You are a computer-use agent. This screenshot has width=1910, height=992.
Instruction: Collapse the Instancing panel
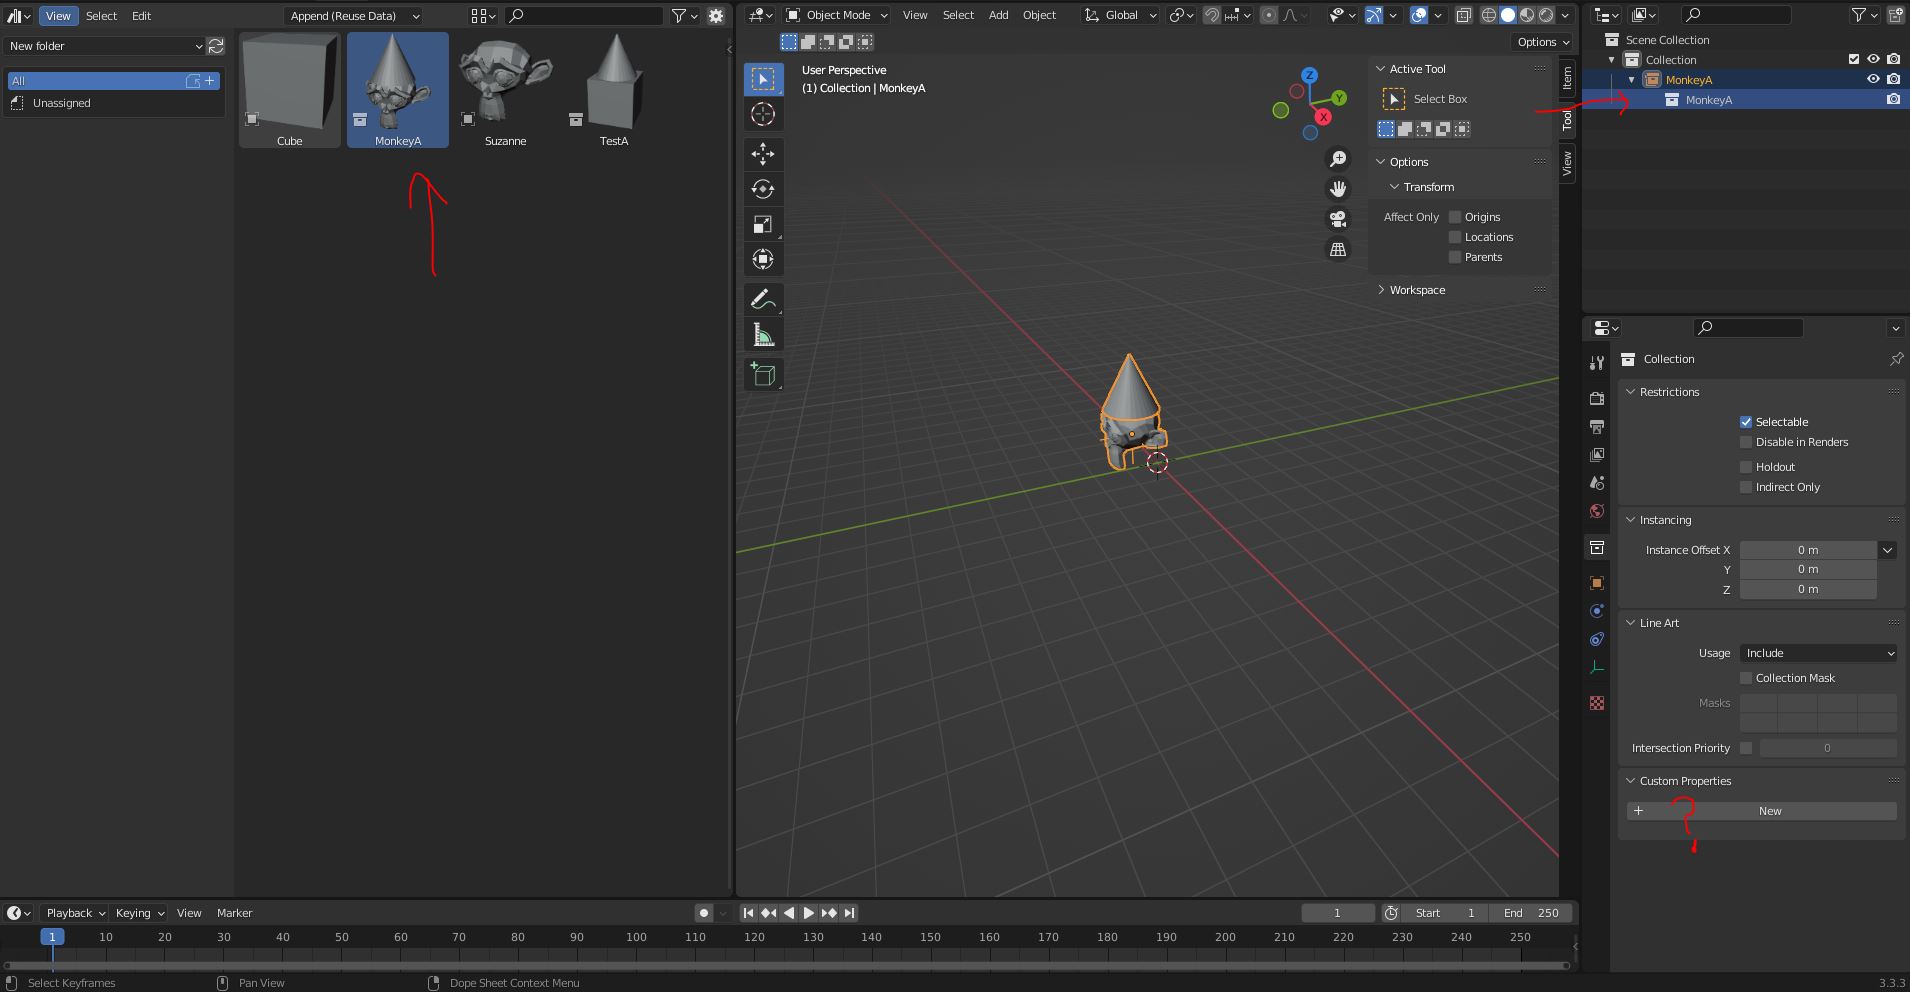(1665, 520)
